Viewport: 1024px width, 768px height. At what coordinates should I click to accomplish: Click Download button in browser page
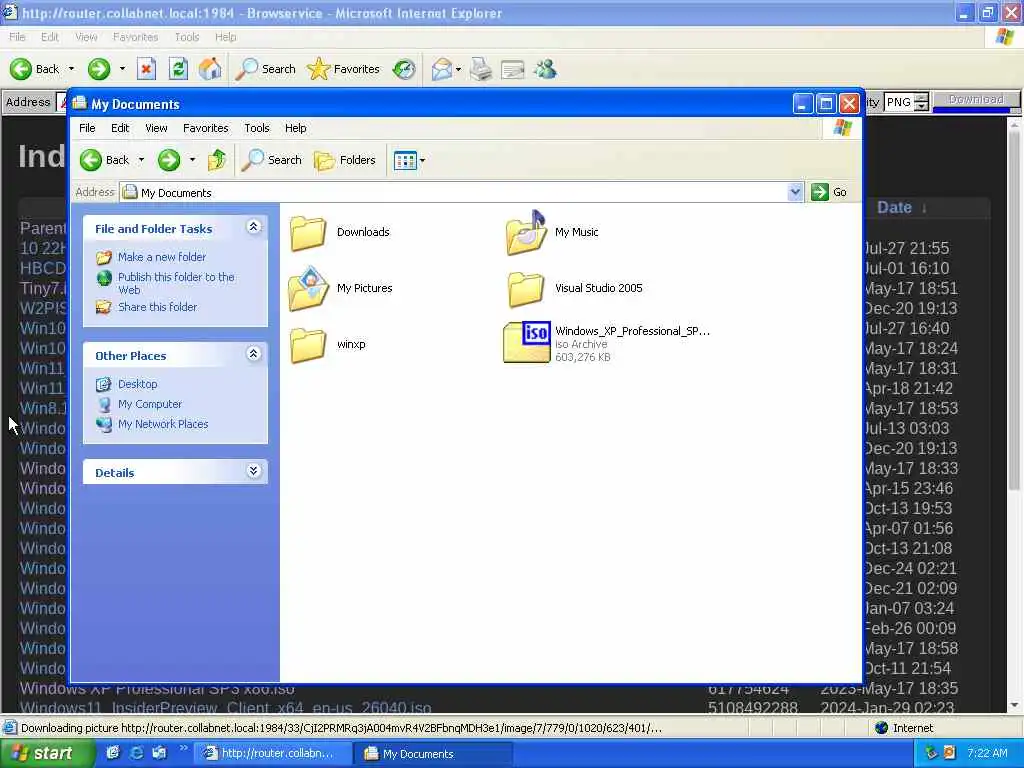pyautogui.click(x=976, y=100)
